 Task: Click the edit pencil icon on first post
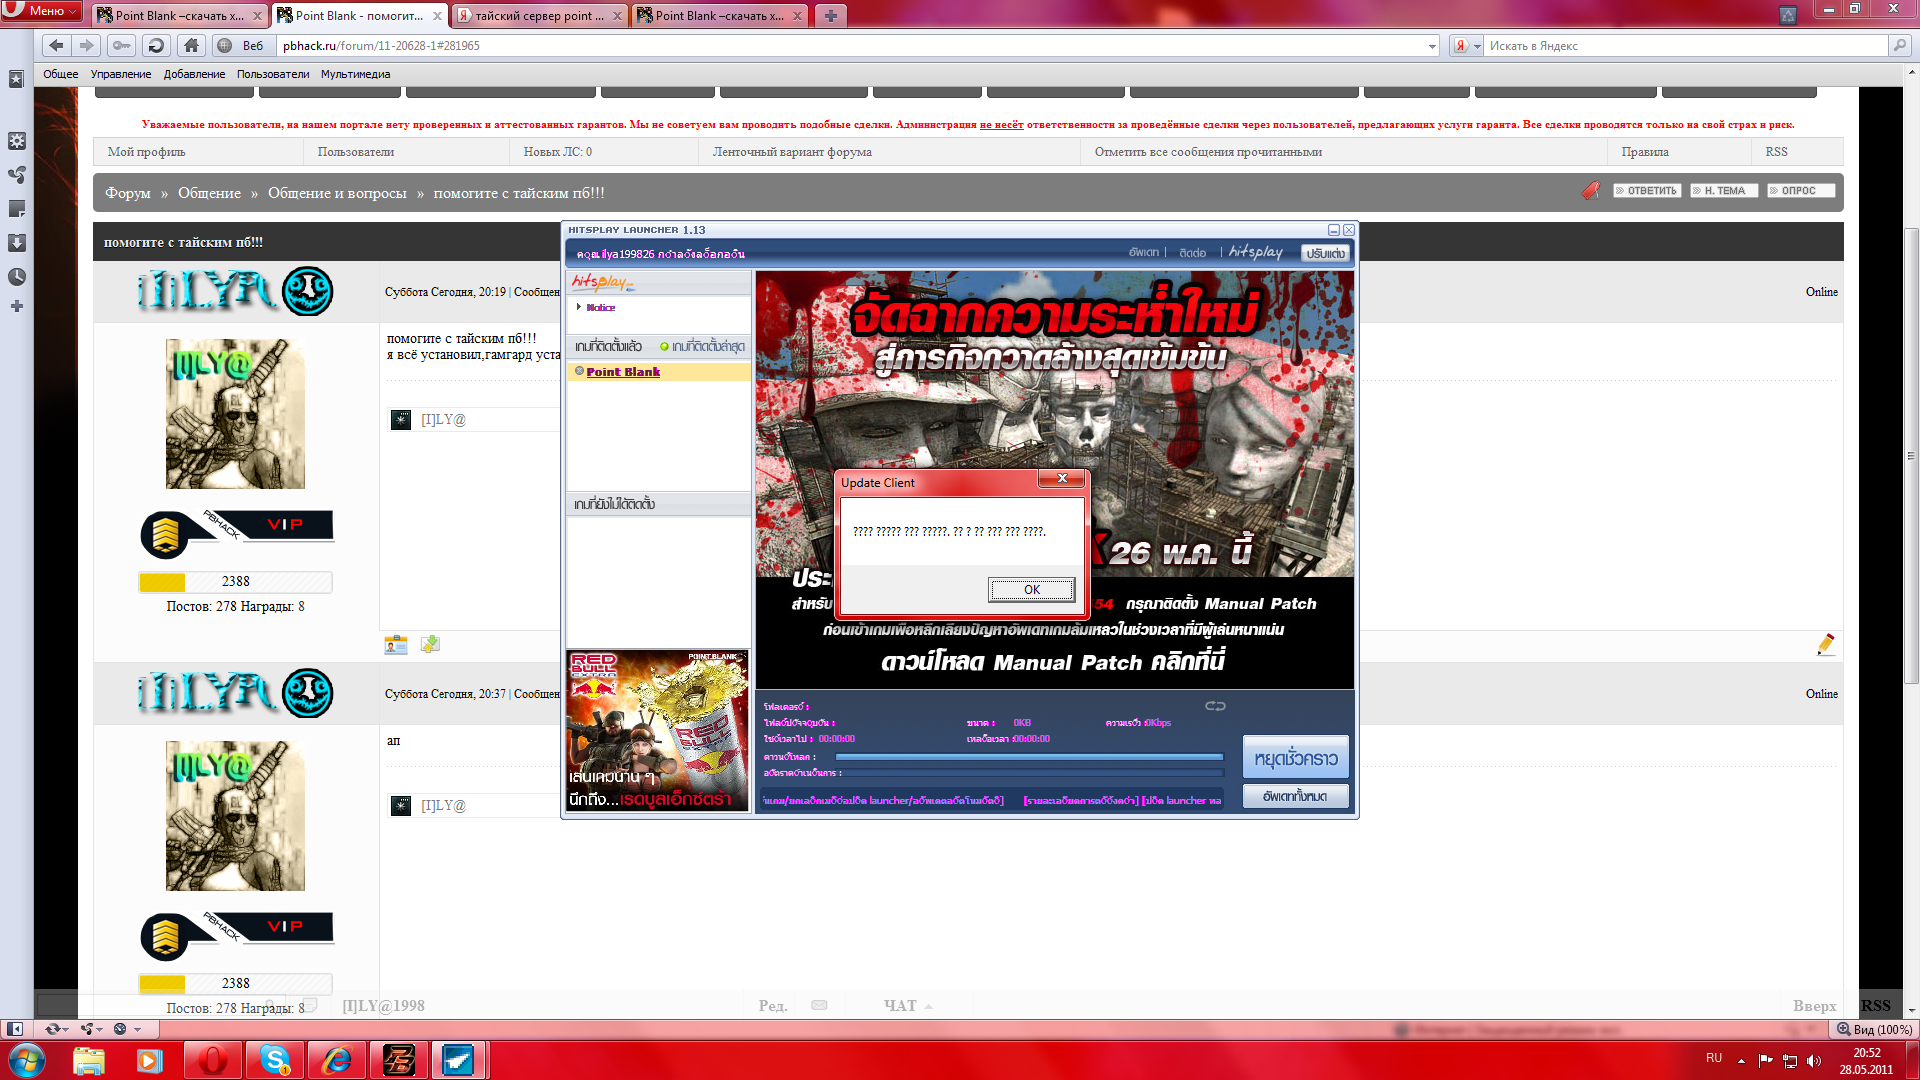point(1826,645)
